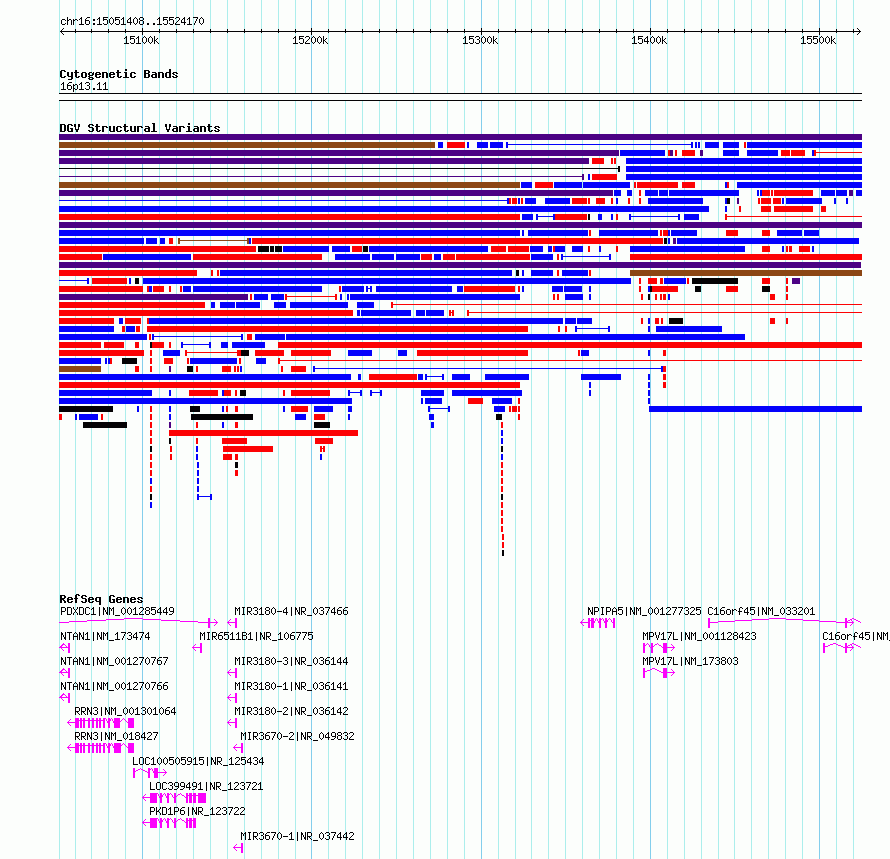This screenshot has height=859, width=890.
Task: Select the MIR3180-4|NR_037466 label
Action: pyautogui.click(x=291, y=611)
